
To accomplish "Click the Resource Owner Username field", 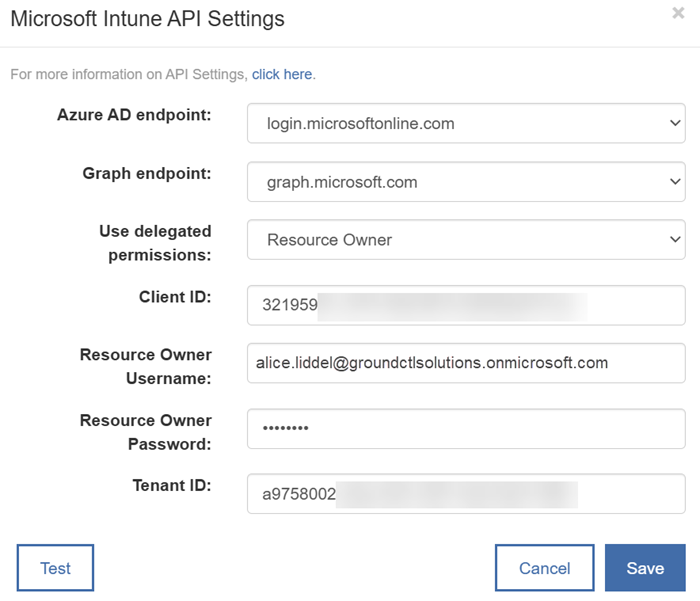I will tap(465, 363).
